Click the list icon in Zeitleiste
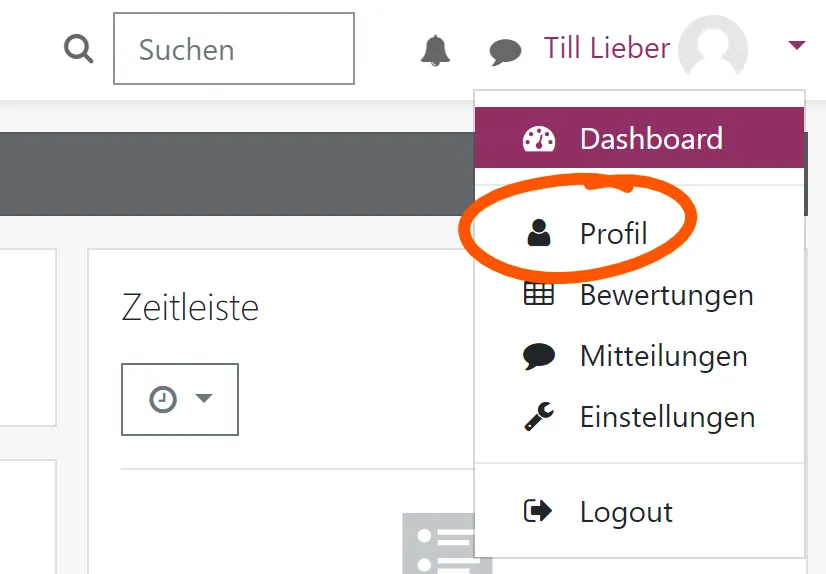The width and height of the screenshot is (826, 574). [x=440, y=545]
